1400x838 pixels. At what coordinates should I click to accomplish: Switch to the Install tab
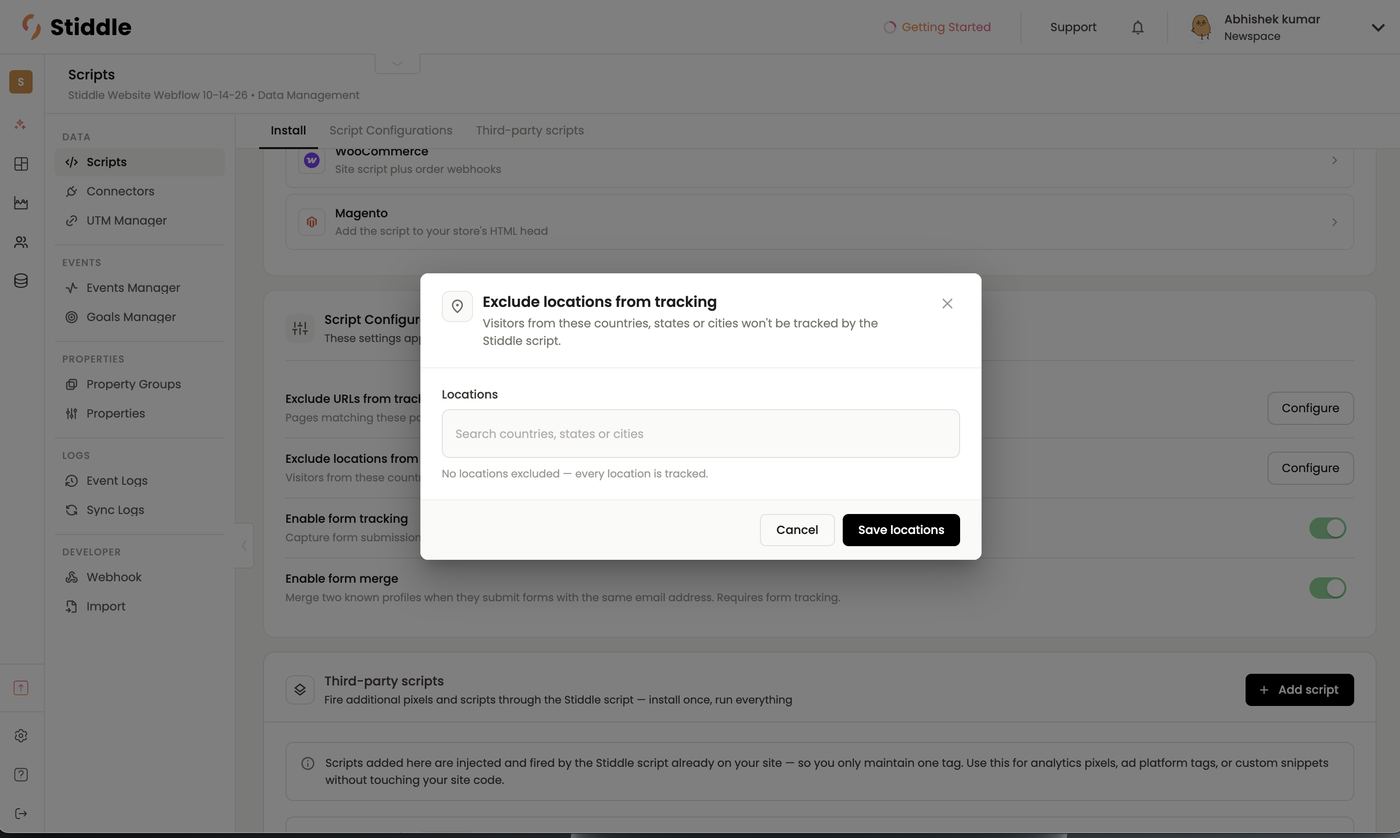coord(288,131)
